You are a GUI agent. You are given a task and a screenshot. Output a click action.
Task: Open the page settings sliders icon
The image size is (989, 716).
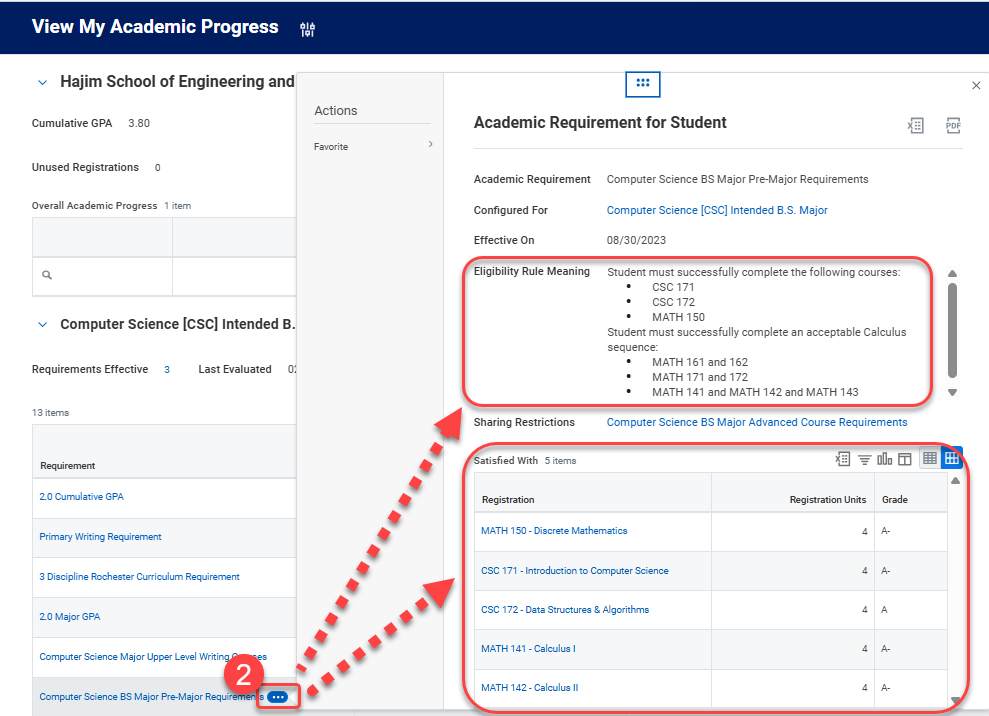click(307, 28)
